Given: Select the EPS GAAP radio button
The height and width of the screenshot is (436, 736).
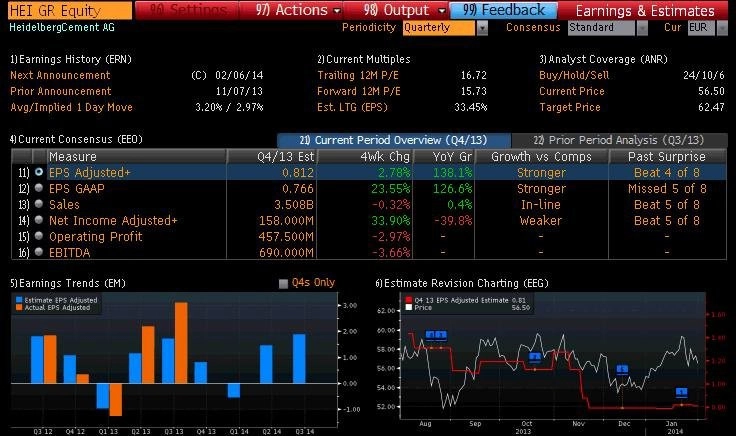Looking at the screenshot, I should (39, 188).
